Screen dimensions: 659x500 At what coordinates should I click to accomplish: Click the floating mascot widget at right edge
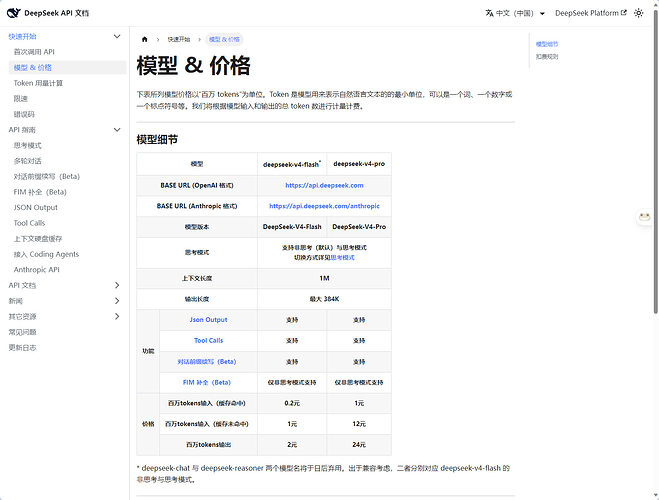(644, 217)
